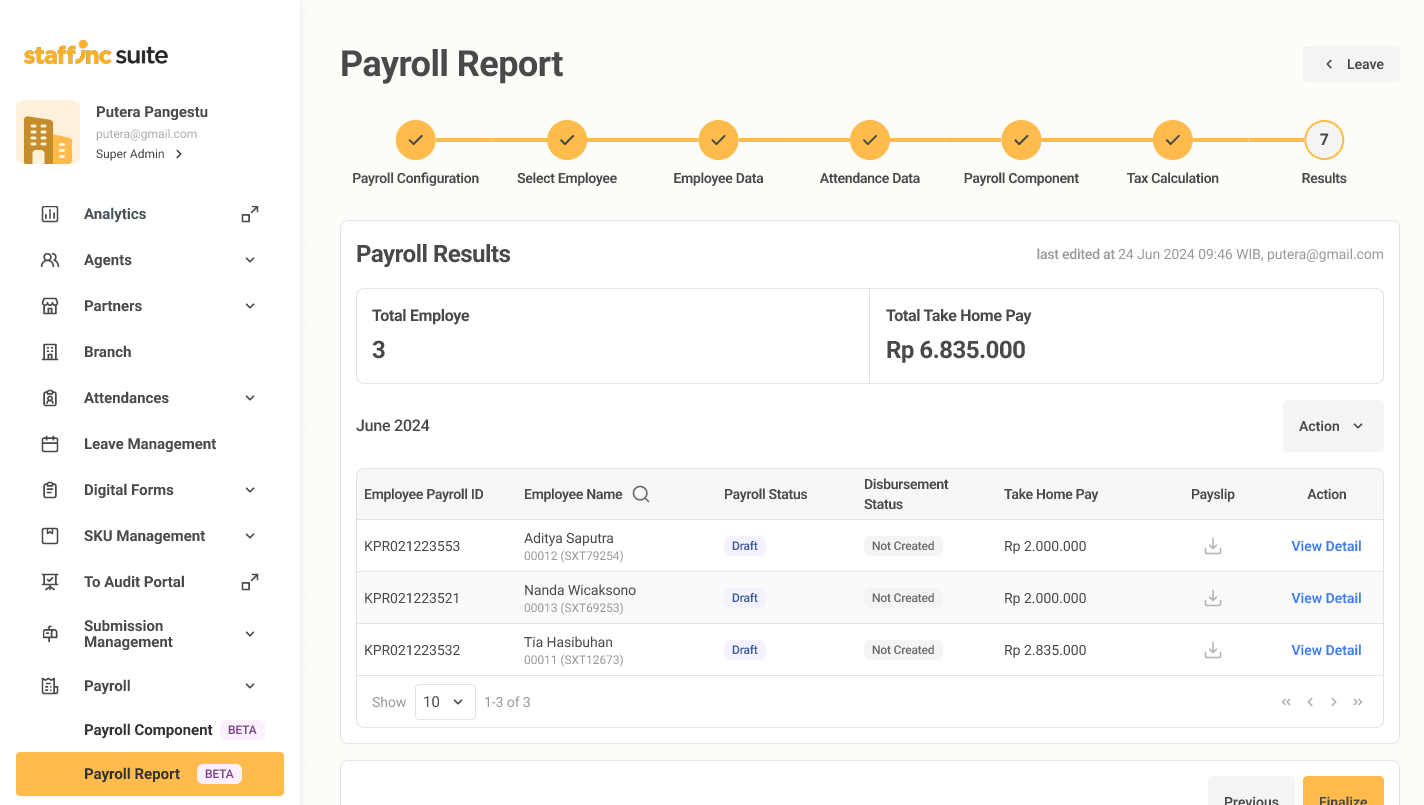Open Analytics external link icon
The width and height of the screenshot is (1424, 805).
(250, 214)
